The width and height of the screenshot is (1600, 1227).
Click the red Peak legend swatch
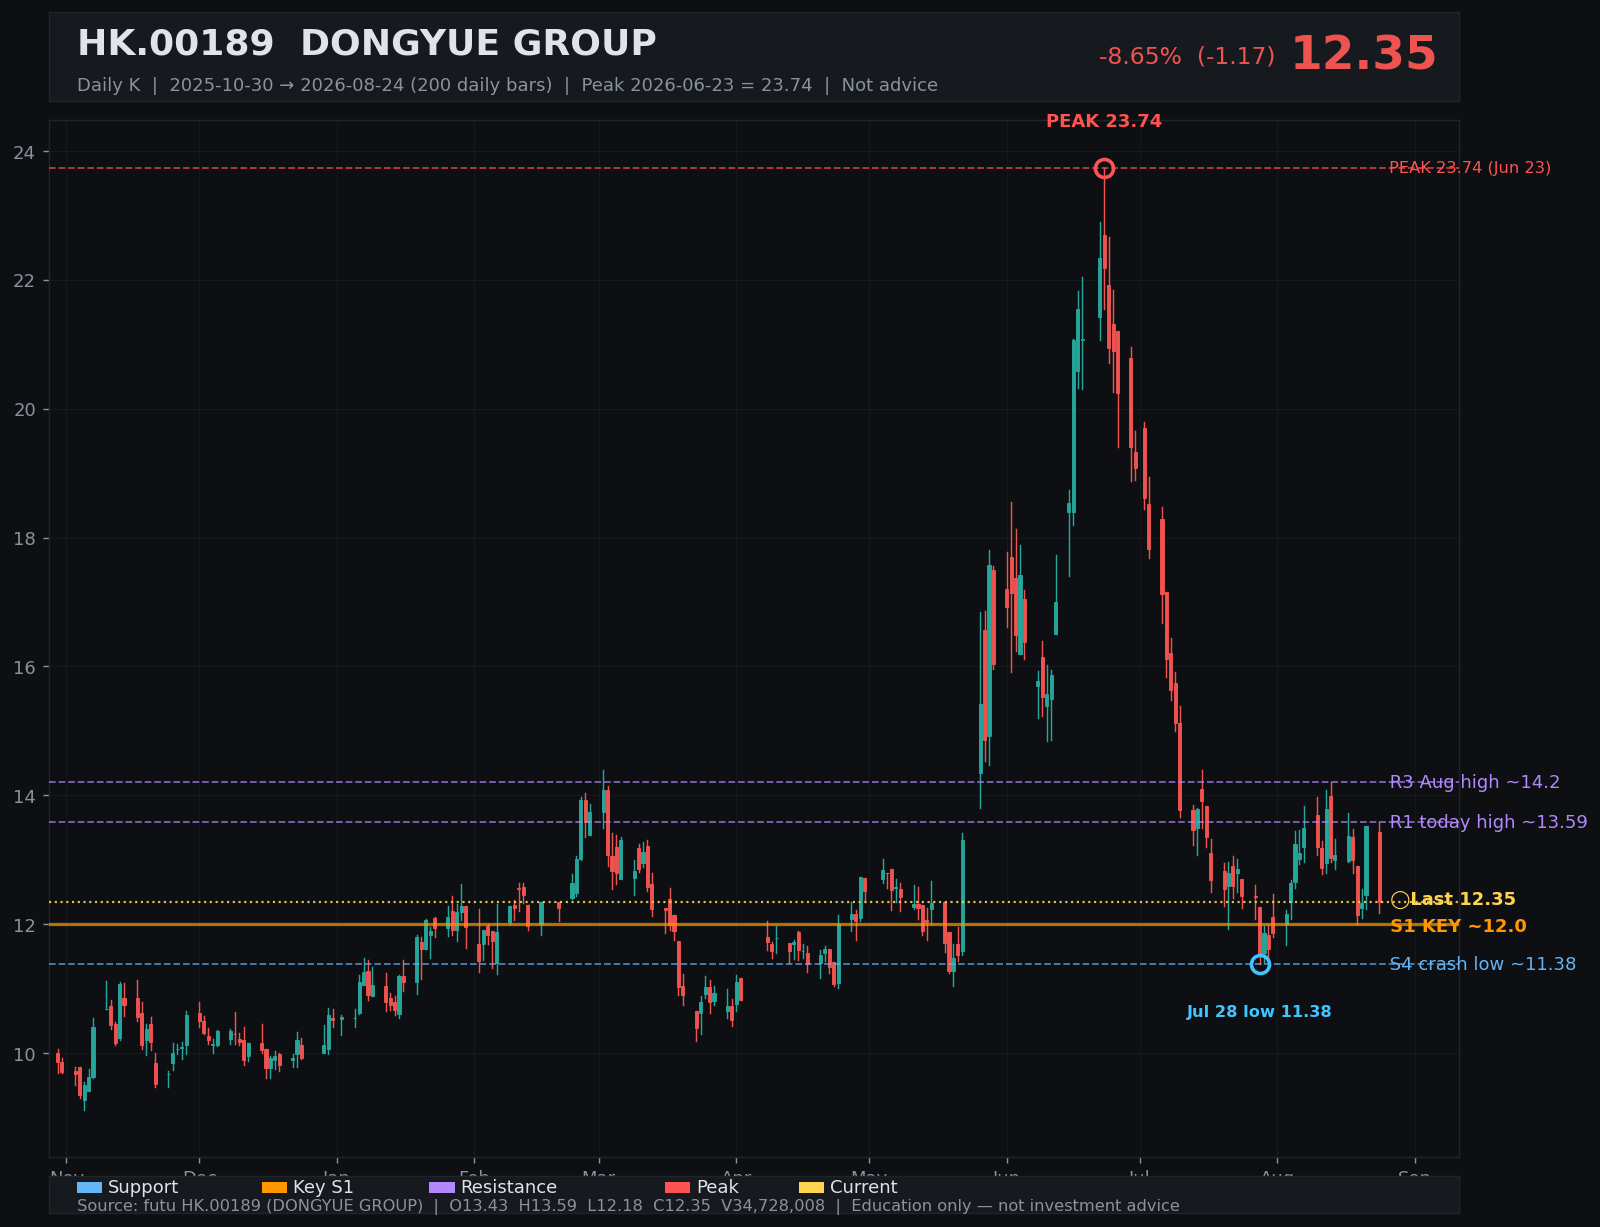point(678,1187)
